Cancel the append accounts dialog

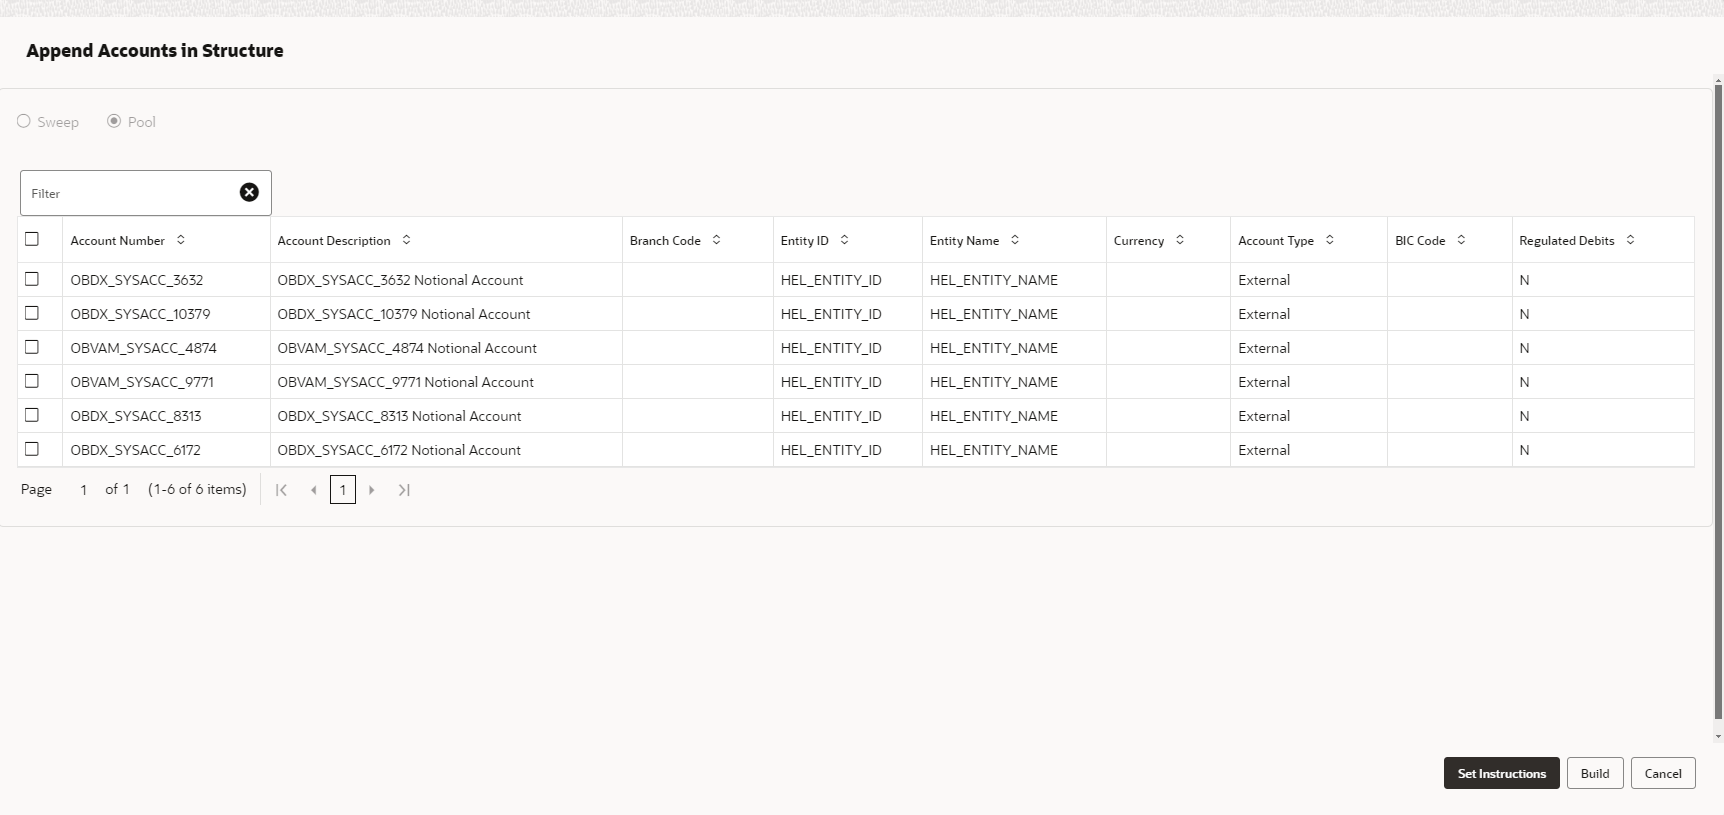point(1663,773)
